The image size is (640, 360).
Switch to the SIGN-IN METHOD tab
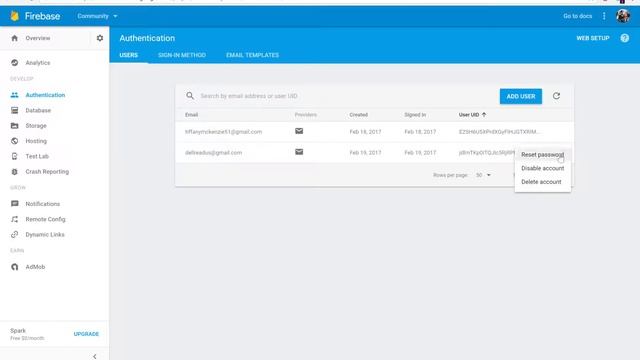click(182, 55)
